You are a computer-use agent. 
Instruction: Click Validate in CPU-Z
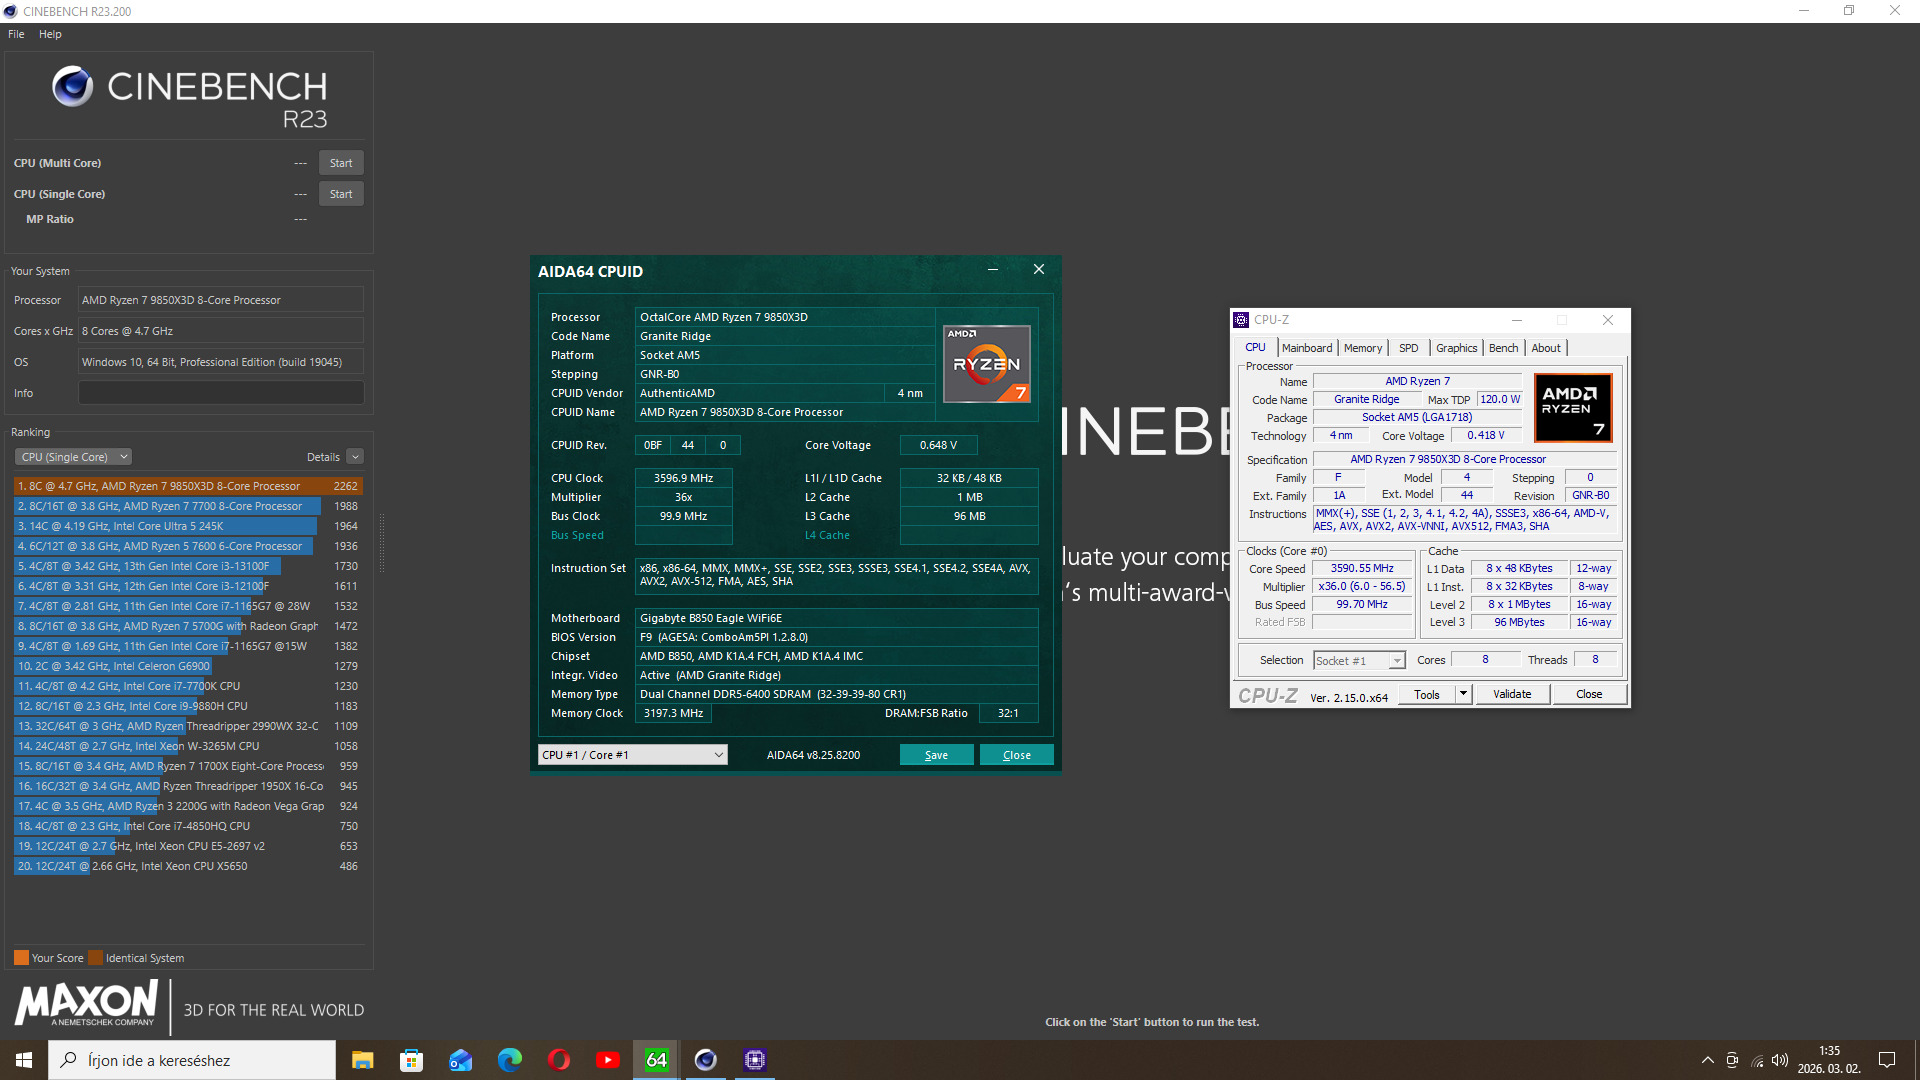click(x=1511, y=694)
